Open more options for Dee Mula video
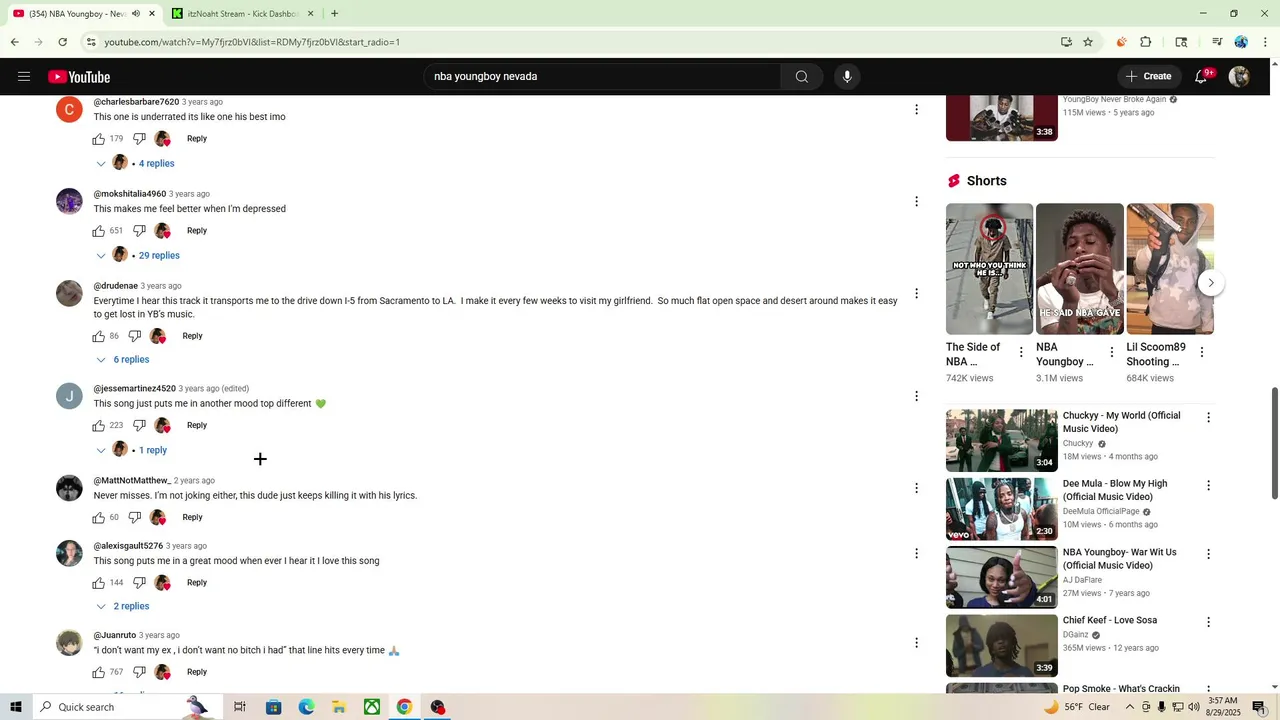The image size is (1280, 720). [x=1208, y=486]
